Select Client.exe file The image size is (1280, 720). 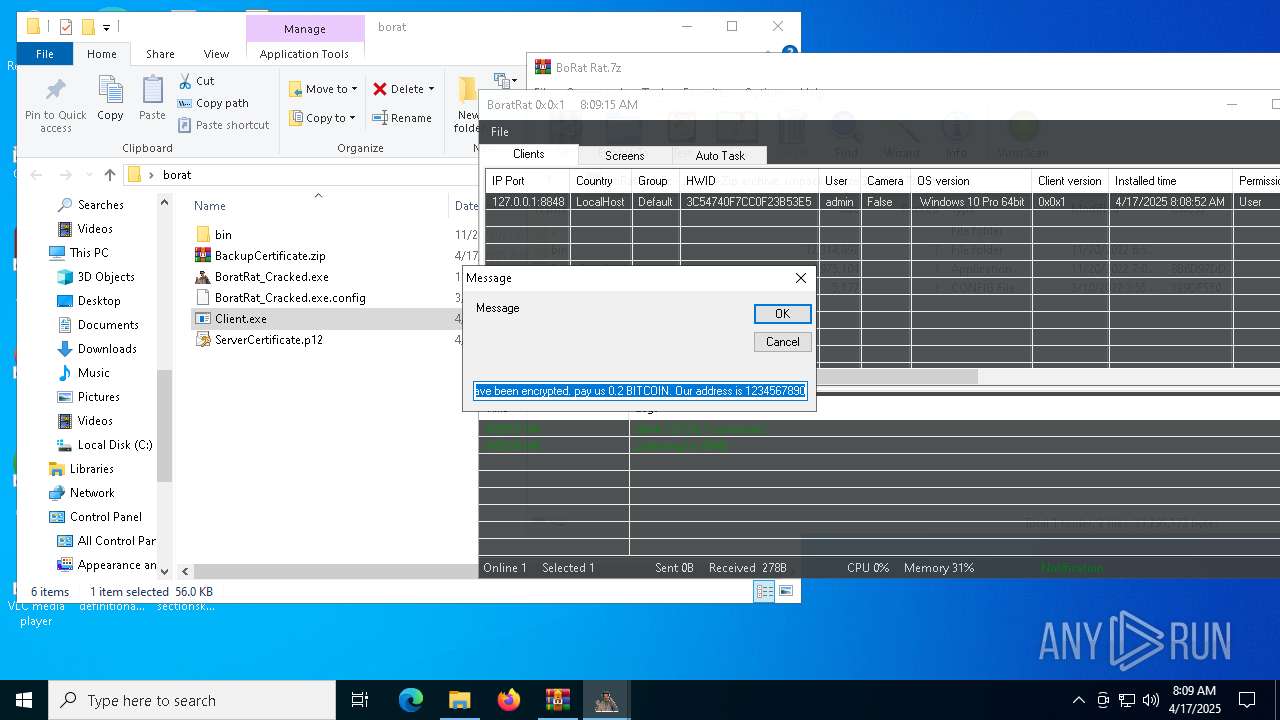coord(240,319)
